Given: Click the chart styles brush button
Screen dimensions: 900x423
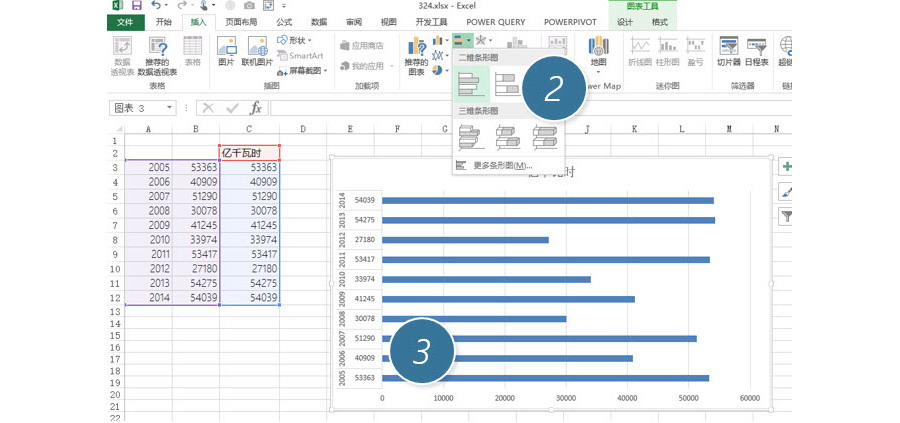Looking at the screenshot, I should coord(786,191).
